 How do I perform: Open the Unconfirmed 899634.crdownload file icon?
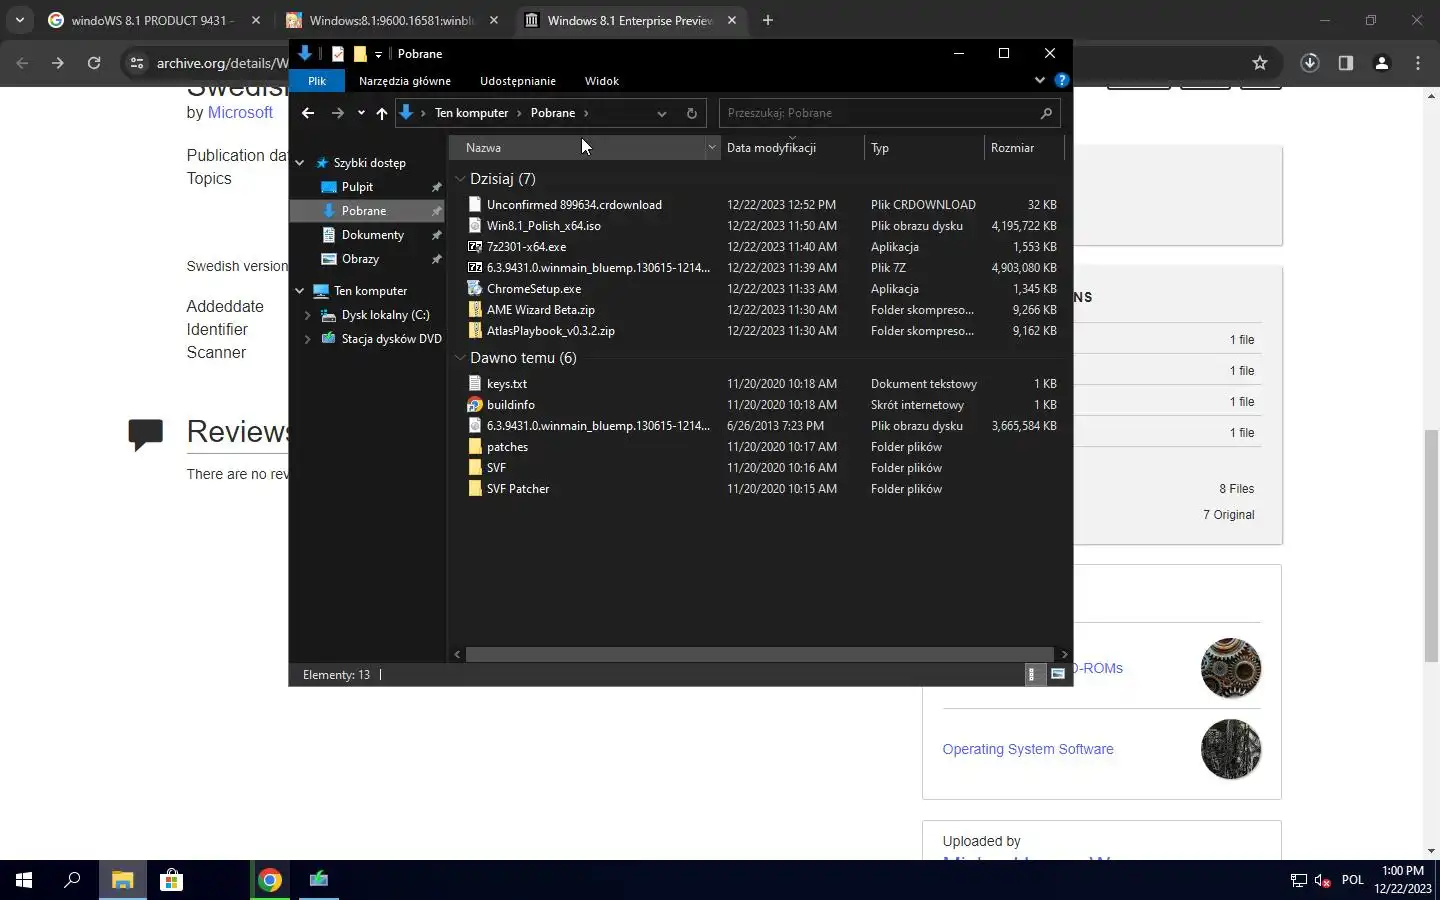475,204
